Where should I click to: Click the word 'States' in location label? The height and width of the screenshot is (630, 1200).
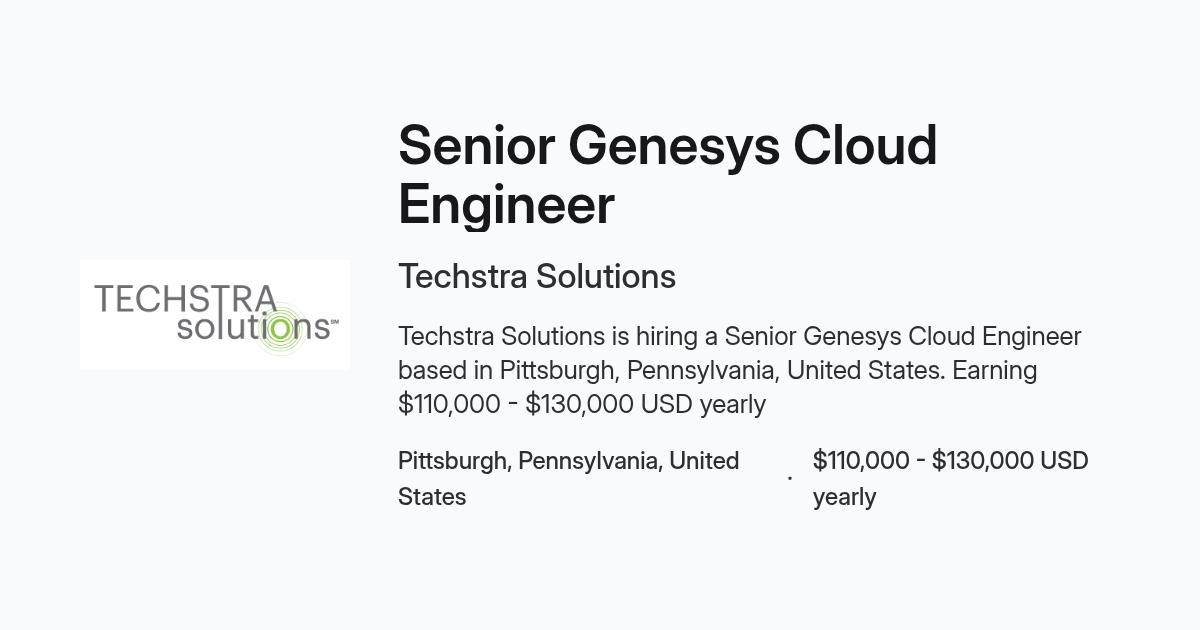432,497
